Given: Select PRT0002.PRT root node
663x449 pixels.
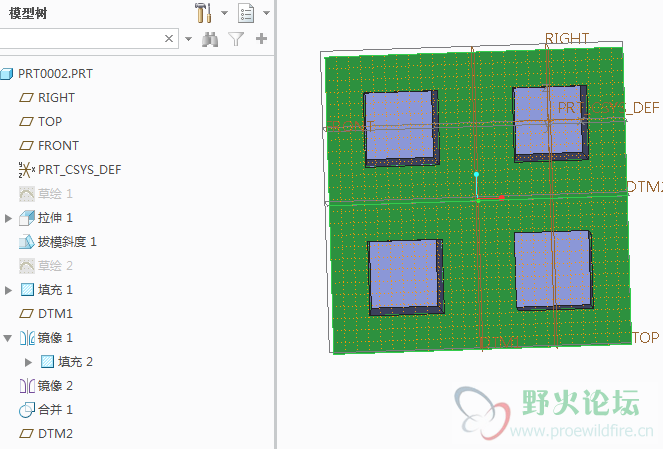Looking at the screenshot, I should (x=55, y=74).
